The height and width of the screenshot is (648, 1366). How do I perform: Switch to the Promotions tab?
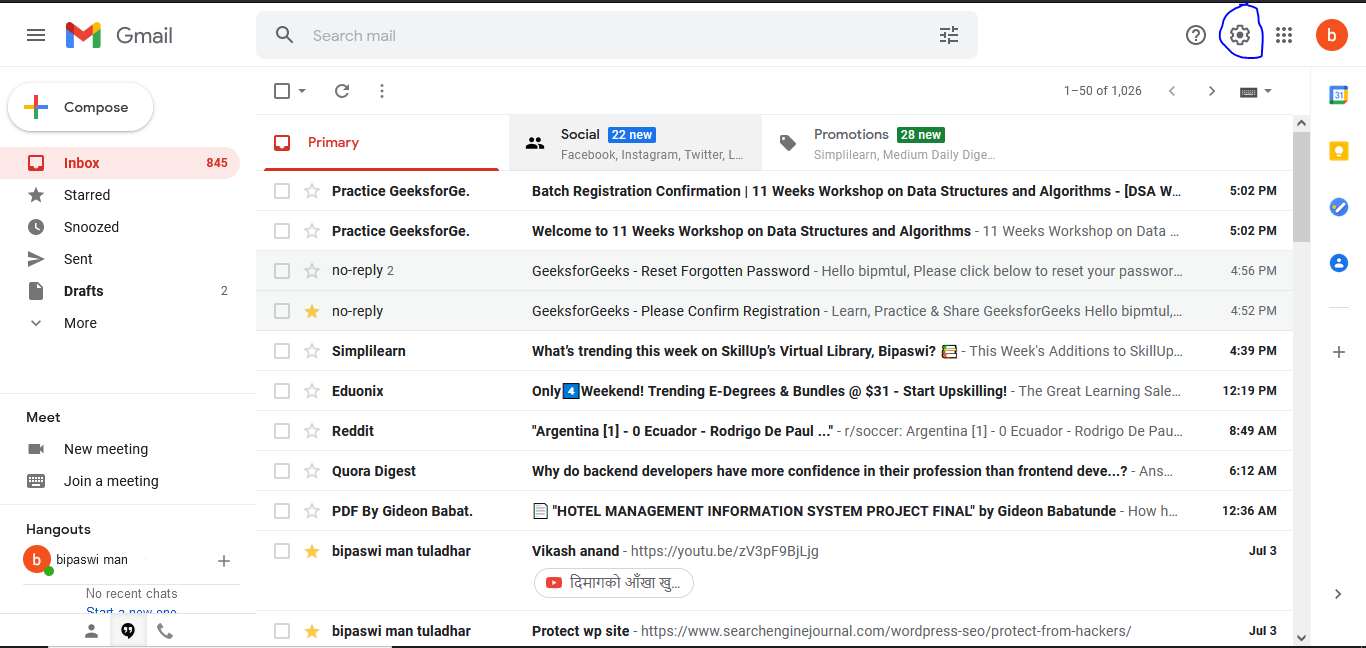click(888, 143)
